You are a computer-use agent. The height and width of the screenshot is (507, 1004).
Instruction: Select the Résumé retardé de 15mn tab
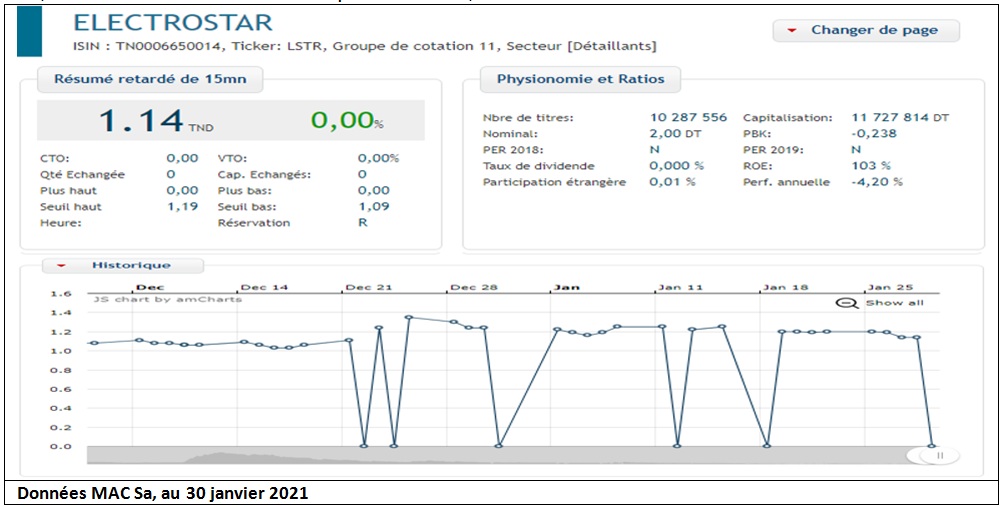[x=150, y=79]
